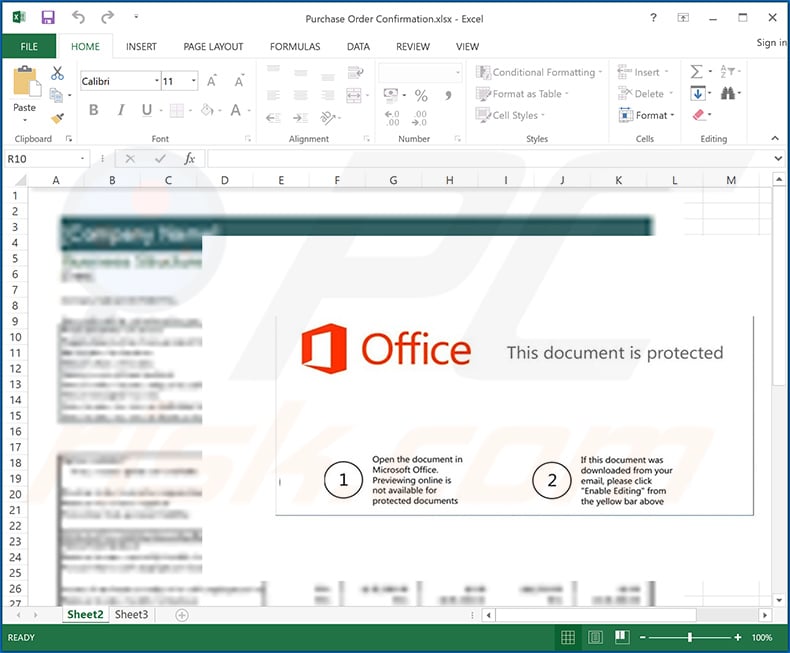Screen dimensions: 790x653
Task: Select column D header
Action: 225,180
